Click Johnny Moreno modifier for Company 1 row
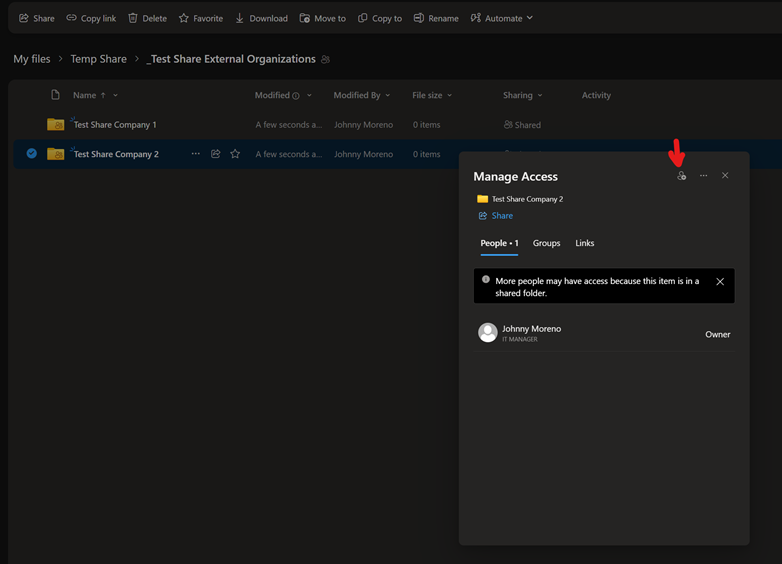This screenshot has height=564, width=782. (x=364, y=125)
